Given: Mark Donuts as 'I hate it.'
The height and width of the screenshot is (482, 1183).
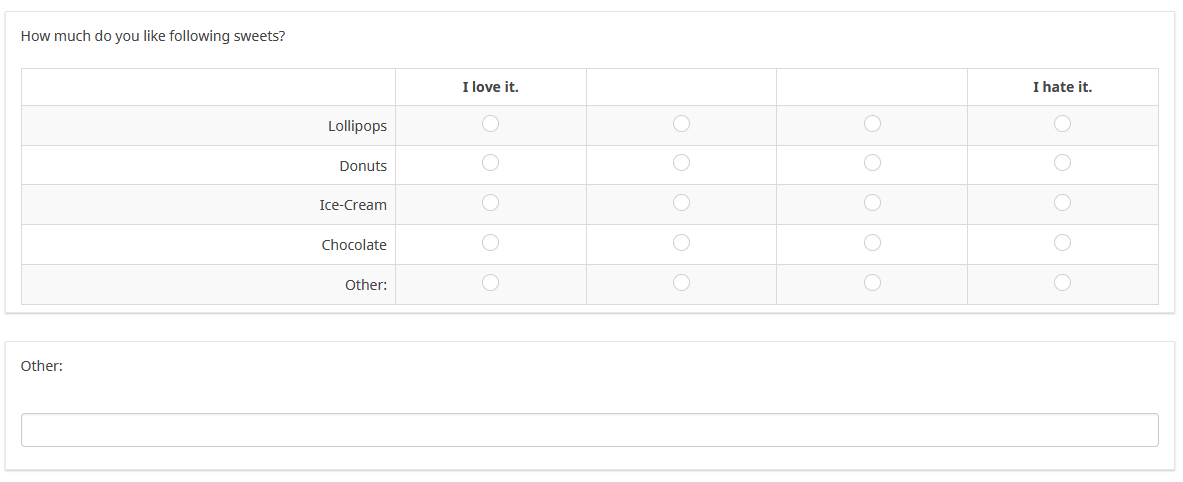Looking at the screenshot, I should pos(1062,163).
